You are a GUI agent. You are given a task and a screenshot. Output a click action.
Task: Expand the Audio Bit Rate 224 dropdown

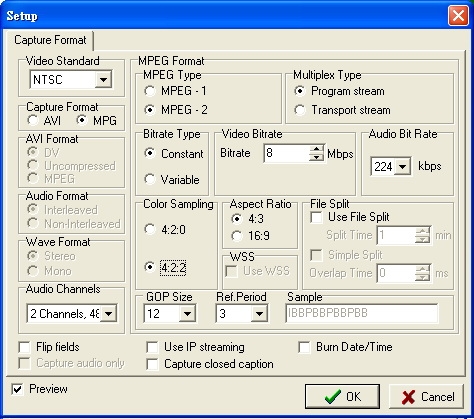[403, 166]
